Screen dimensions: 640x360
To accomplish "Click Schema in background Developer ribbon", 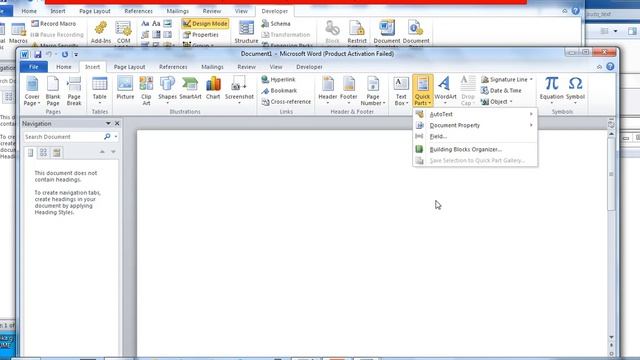I will [x=276, y=24].
